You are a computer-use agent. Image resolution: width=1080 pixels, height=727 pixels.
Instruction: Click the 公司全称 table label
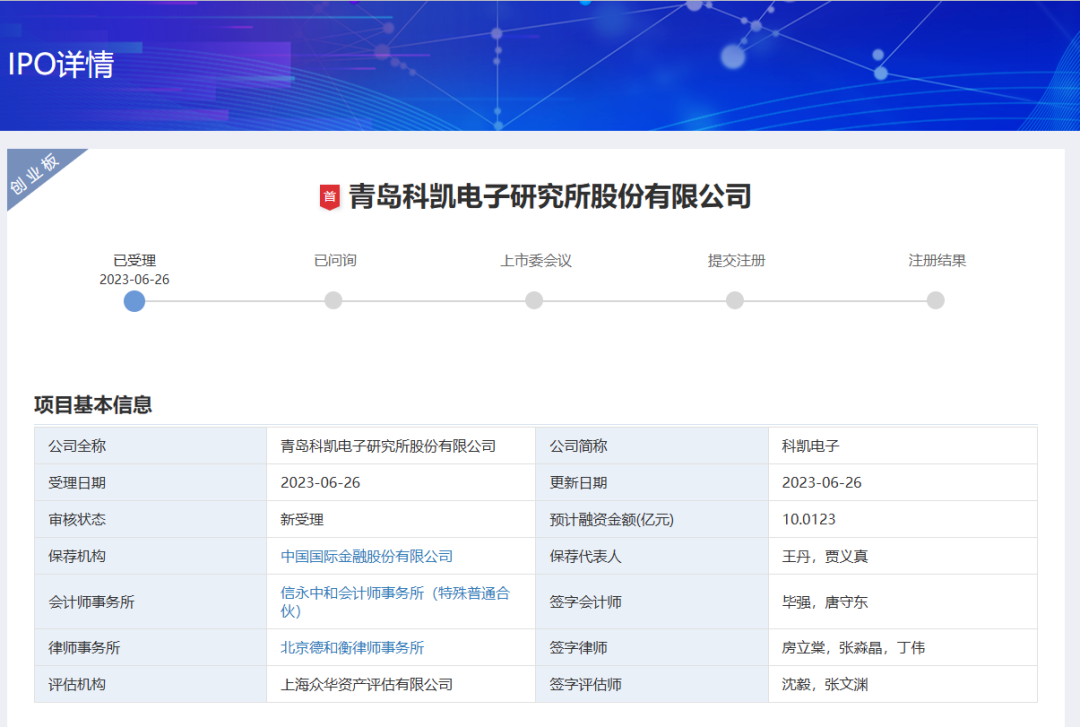77,446
